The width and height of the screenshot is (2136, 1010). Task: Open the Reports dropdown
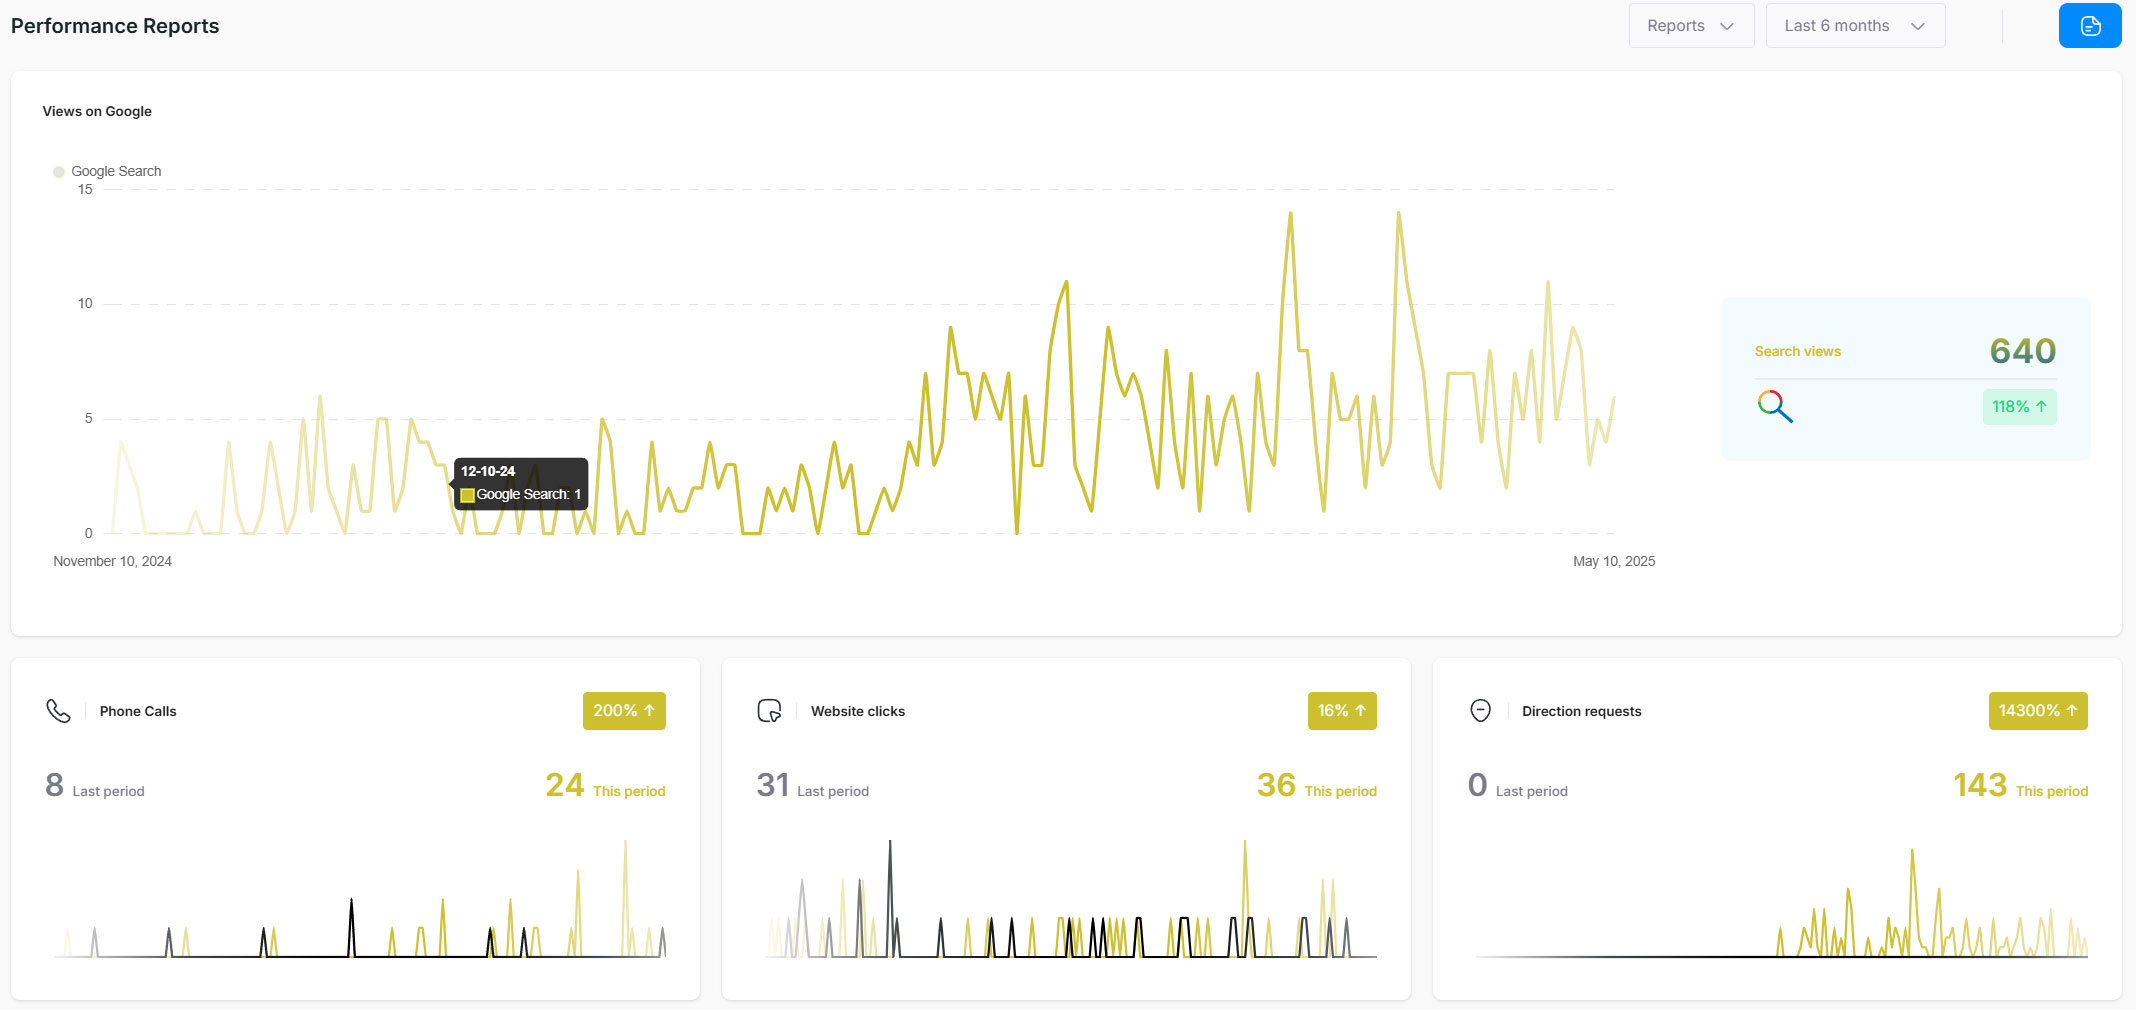click(x=1690, y=26)
